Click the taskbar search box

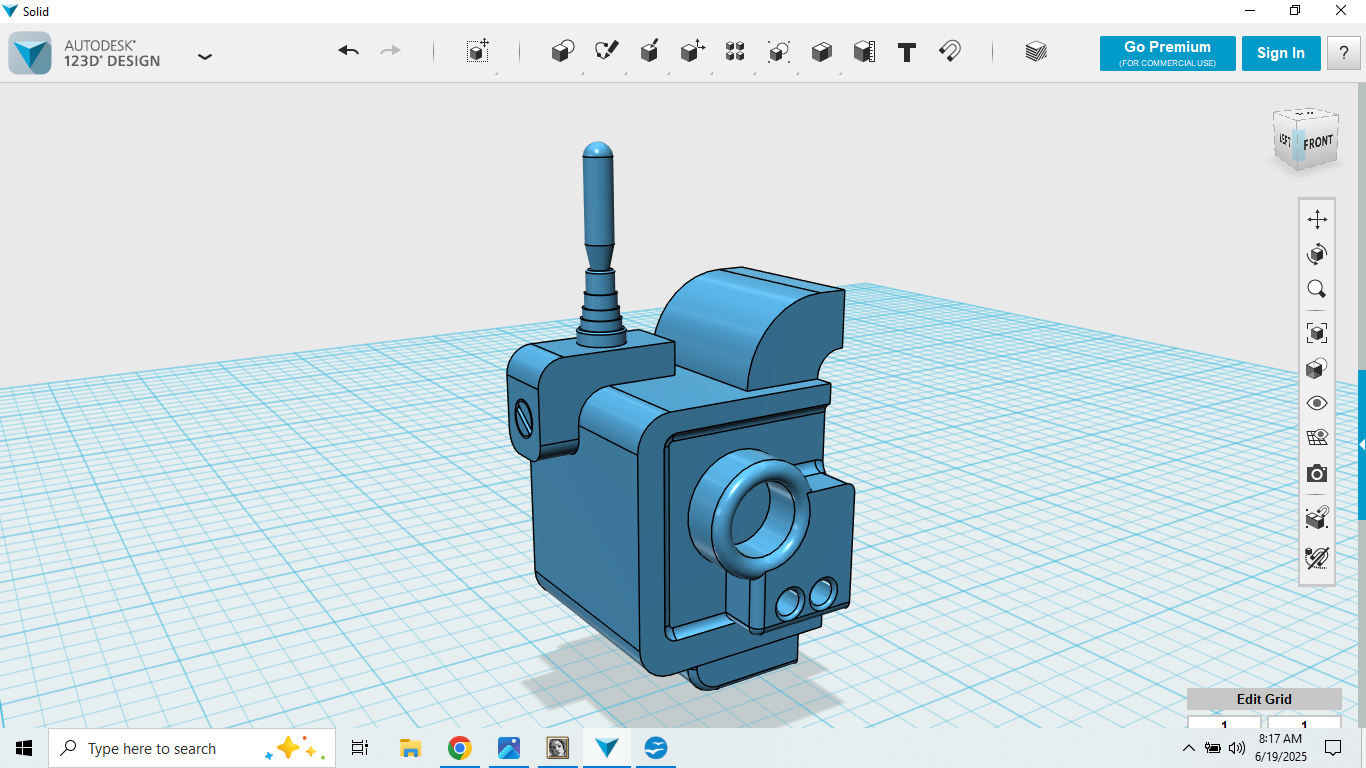(192, 748)
